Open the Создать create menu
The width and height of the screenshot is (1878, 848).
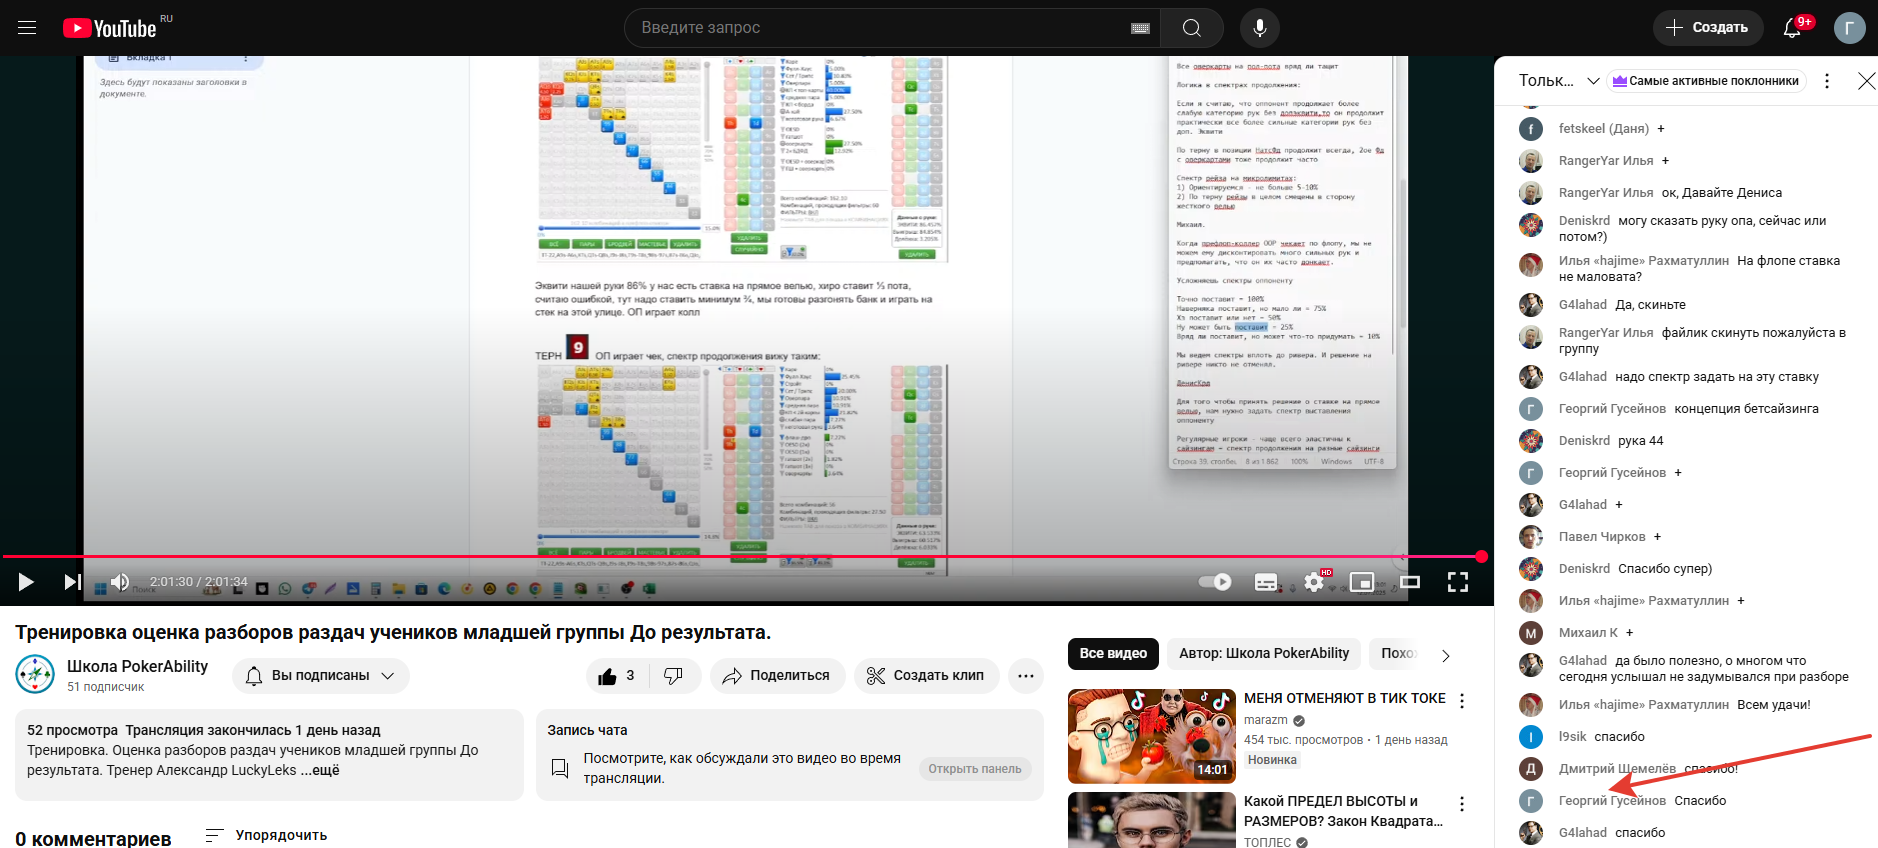(1707, 28)
